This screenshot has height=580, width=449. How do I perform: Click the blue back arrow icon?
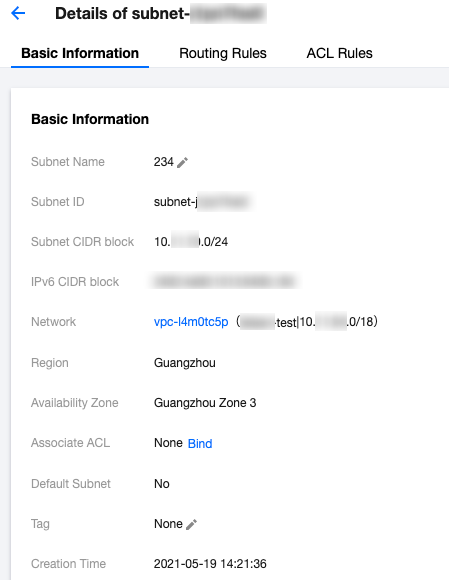click(18, 14)
